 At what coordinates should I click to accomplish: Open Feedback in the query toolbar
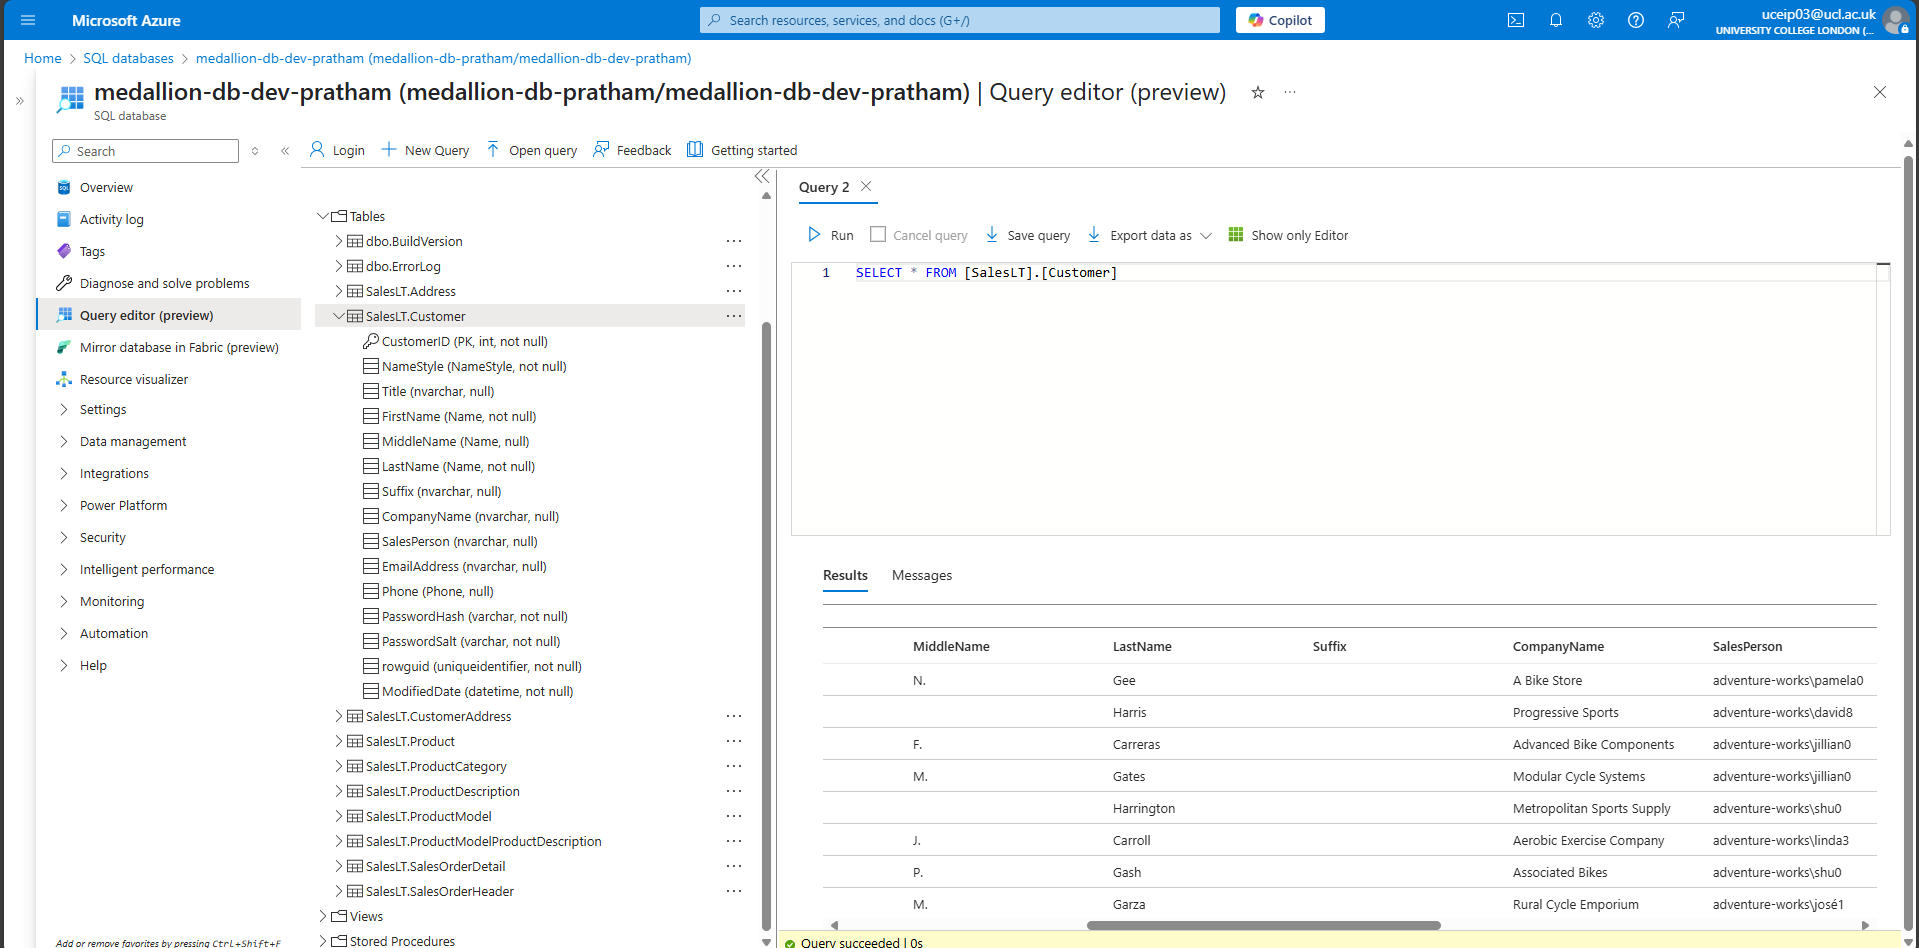pyautogui.click(x=632, y=150)
